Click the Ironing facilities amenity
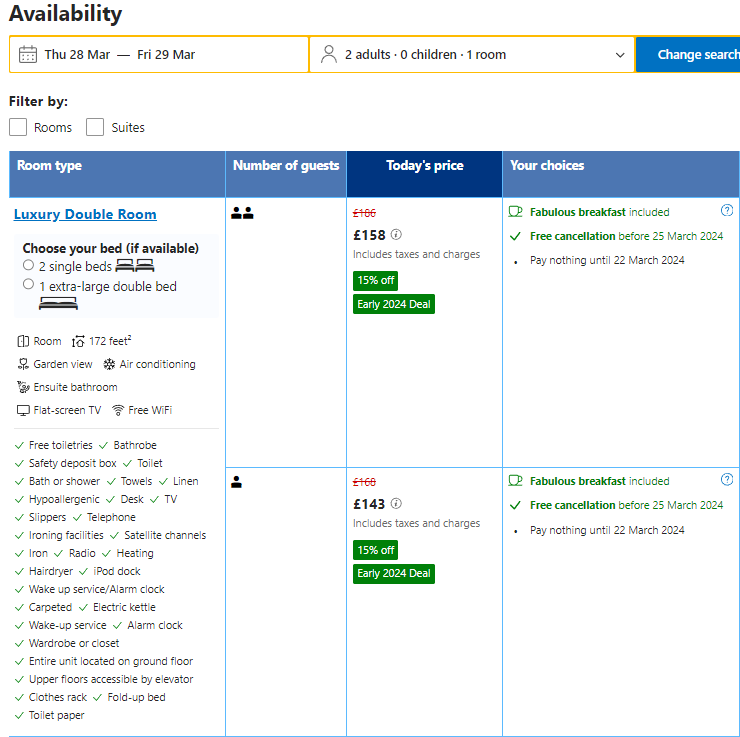Viewport: 740px width, 737px height. point(66,535)
